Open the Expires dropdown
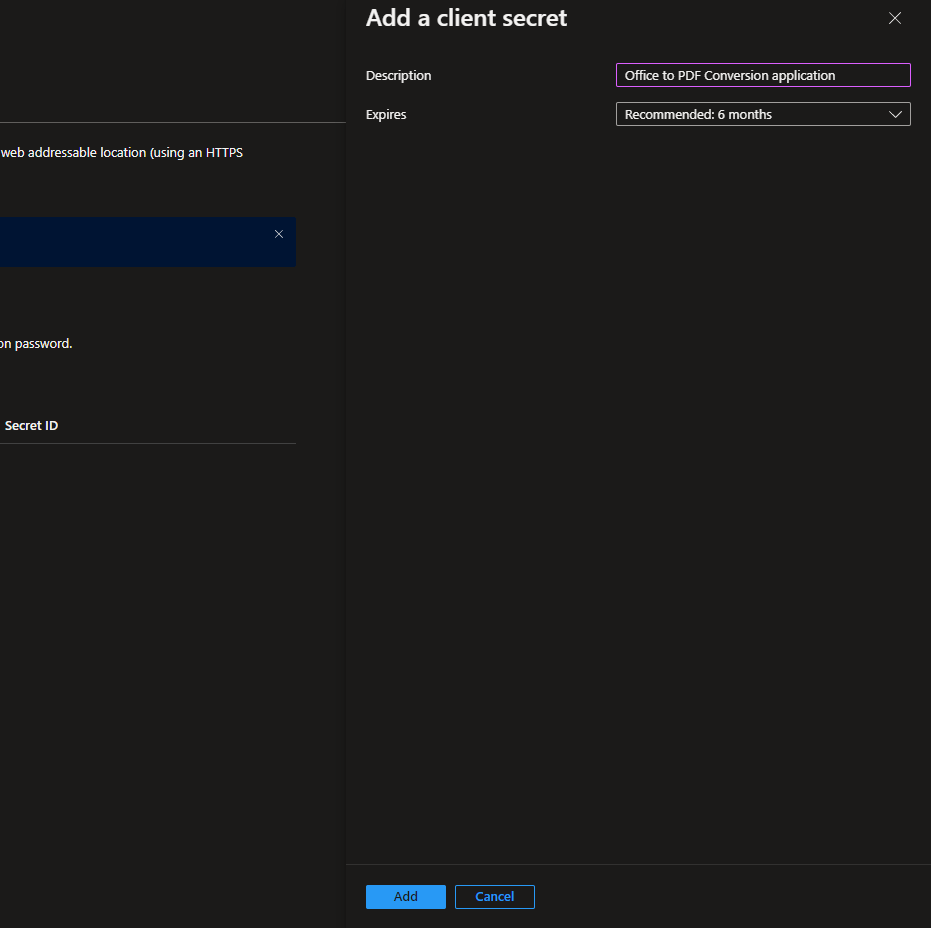This screenshot has height=928, width=931. 762,114
